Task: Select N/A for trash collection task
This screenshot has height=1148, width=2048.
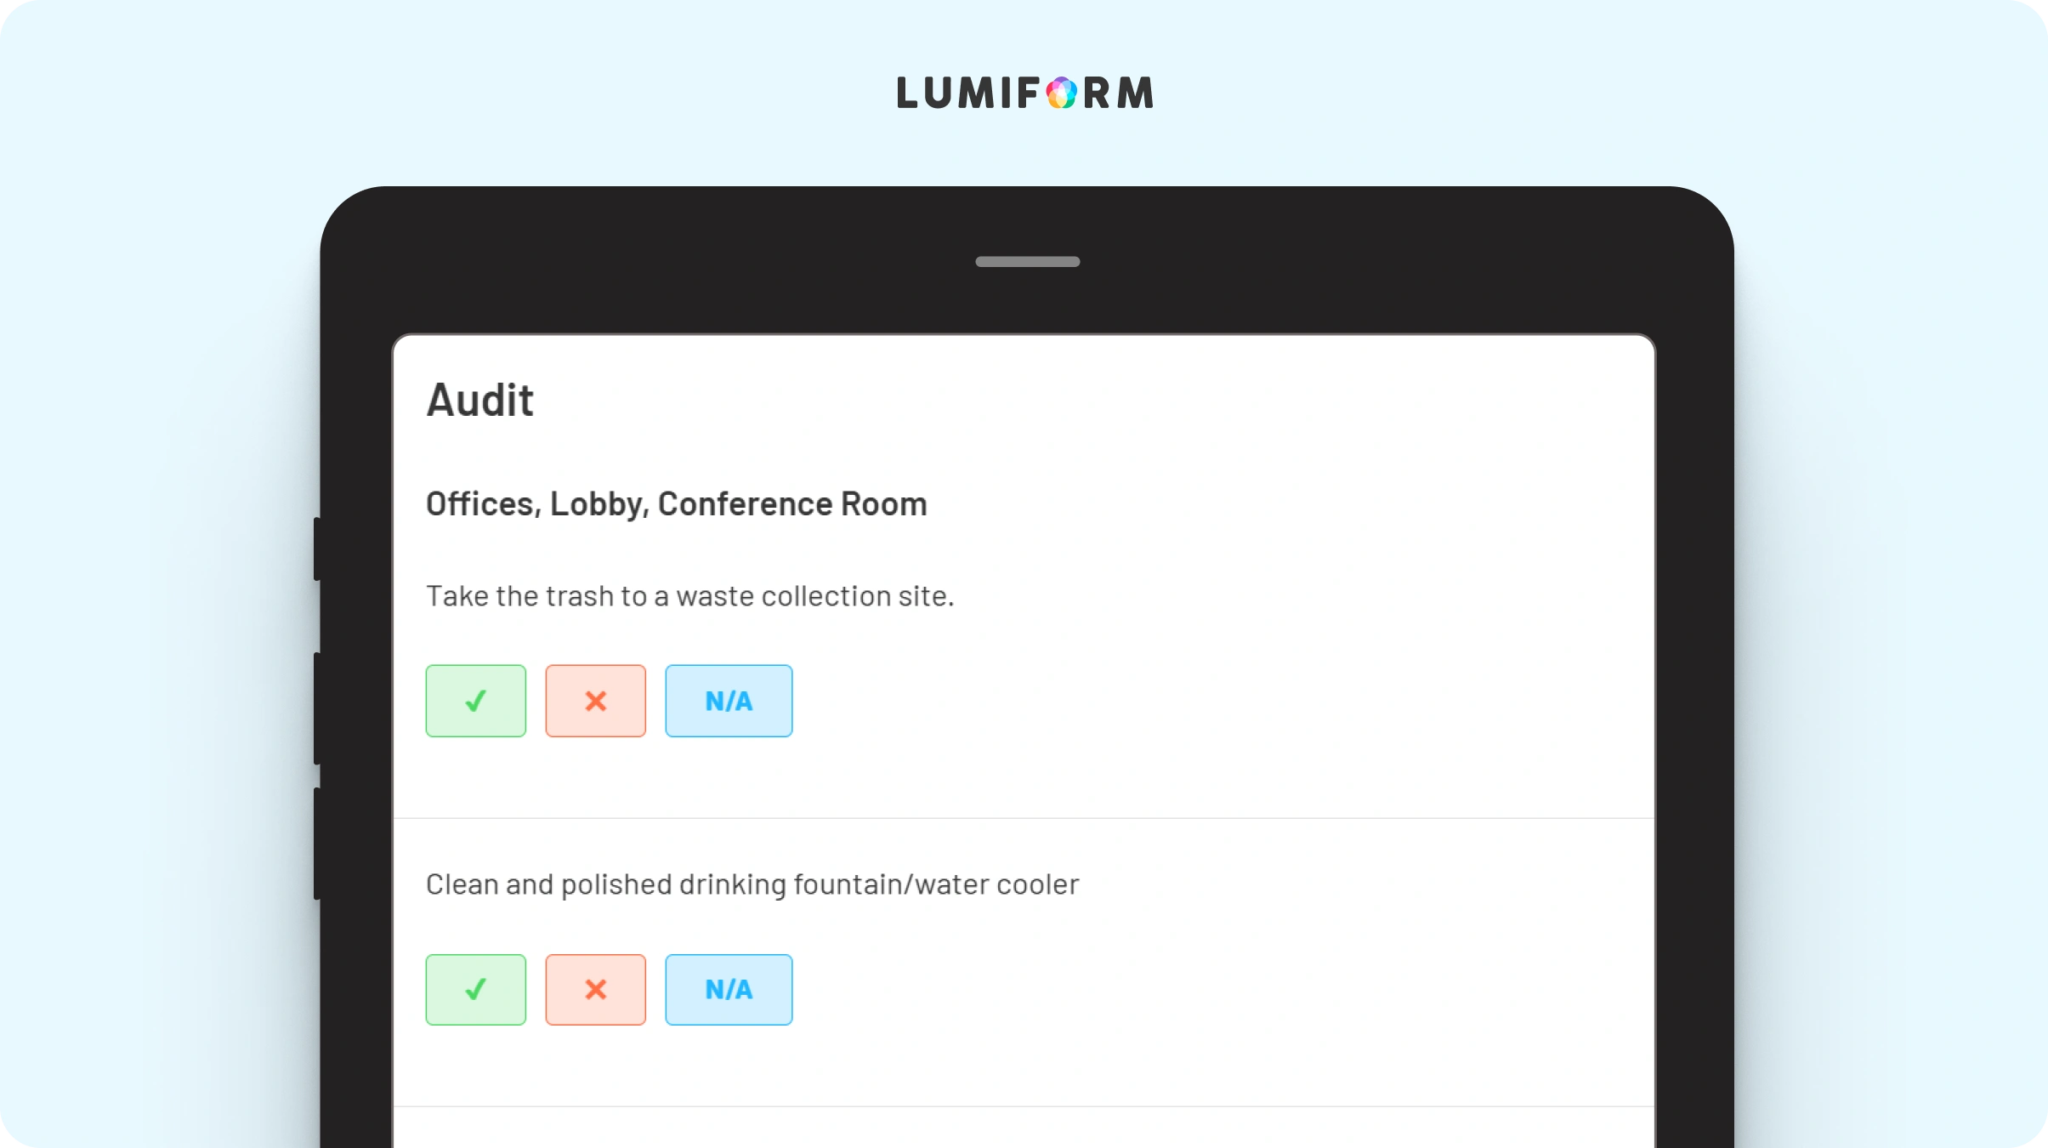Action: pos(728,701)
